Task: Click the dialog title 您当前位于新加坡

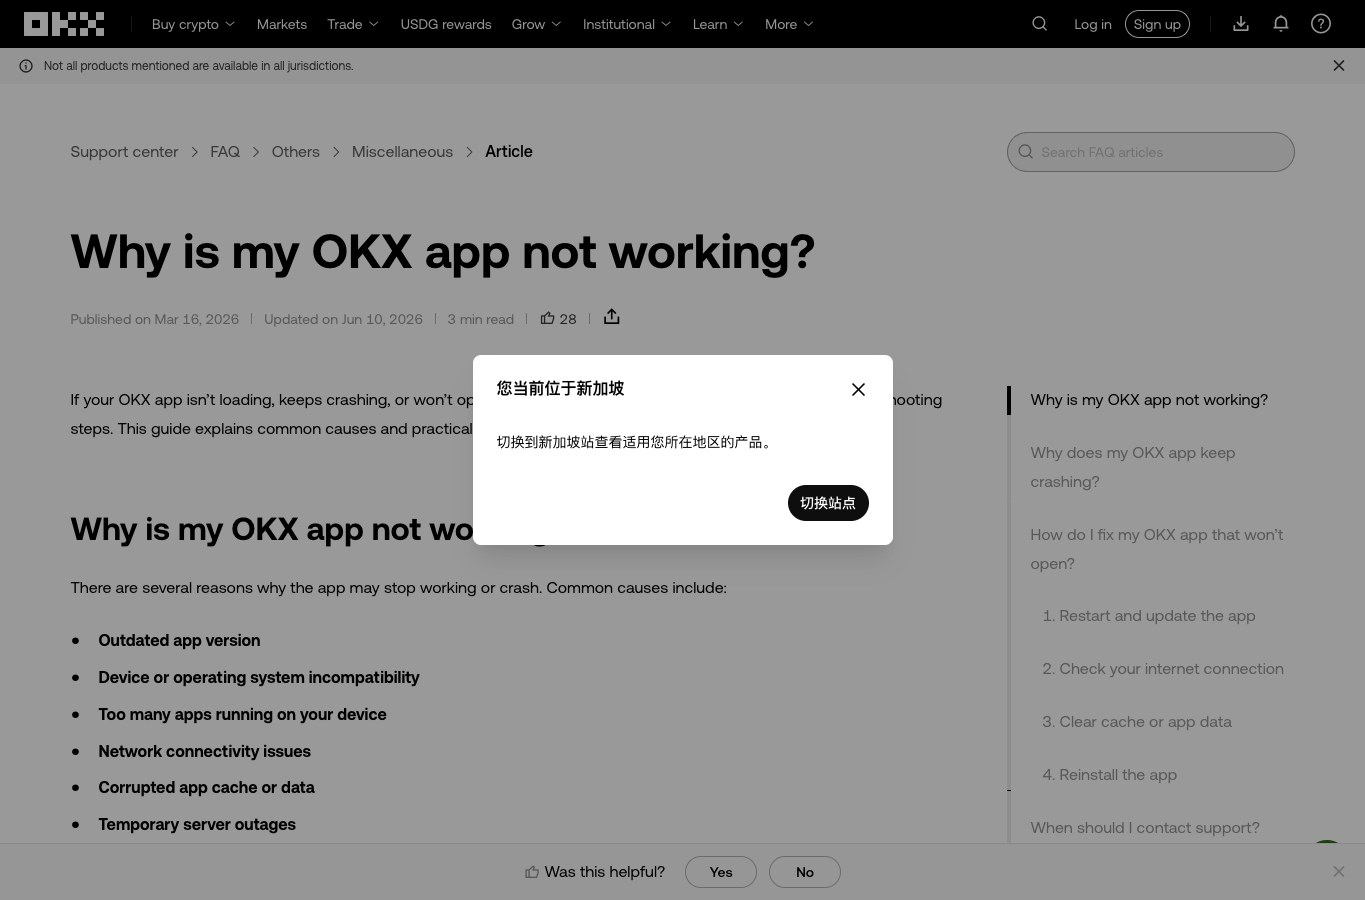Action: (560, 389)
